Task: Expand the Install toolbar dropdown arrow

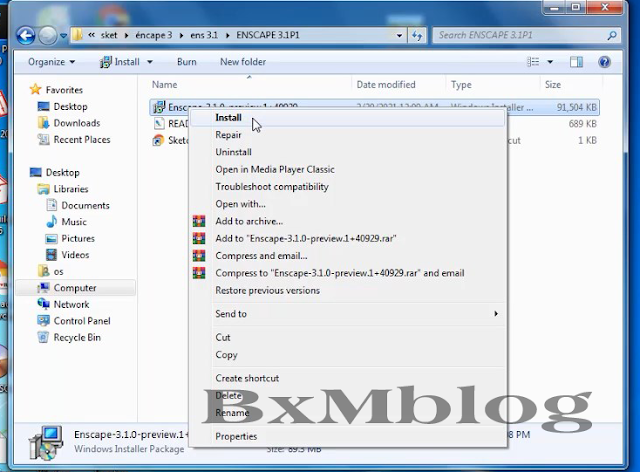Action: coord(150,62)
